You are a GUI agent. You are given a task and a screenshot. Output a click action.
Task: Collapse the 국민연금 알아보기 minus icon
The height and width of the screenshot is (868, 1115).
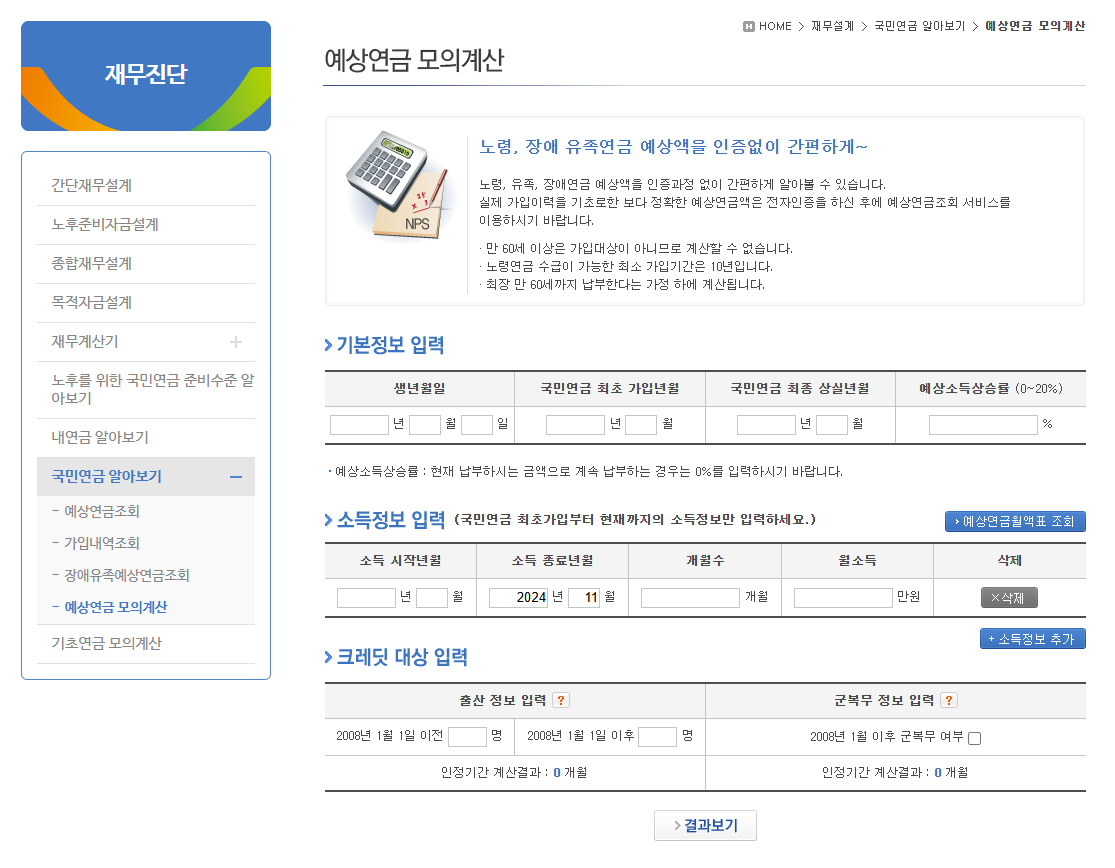236,477
